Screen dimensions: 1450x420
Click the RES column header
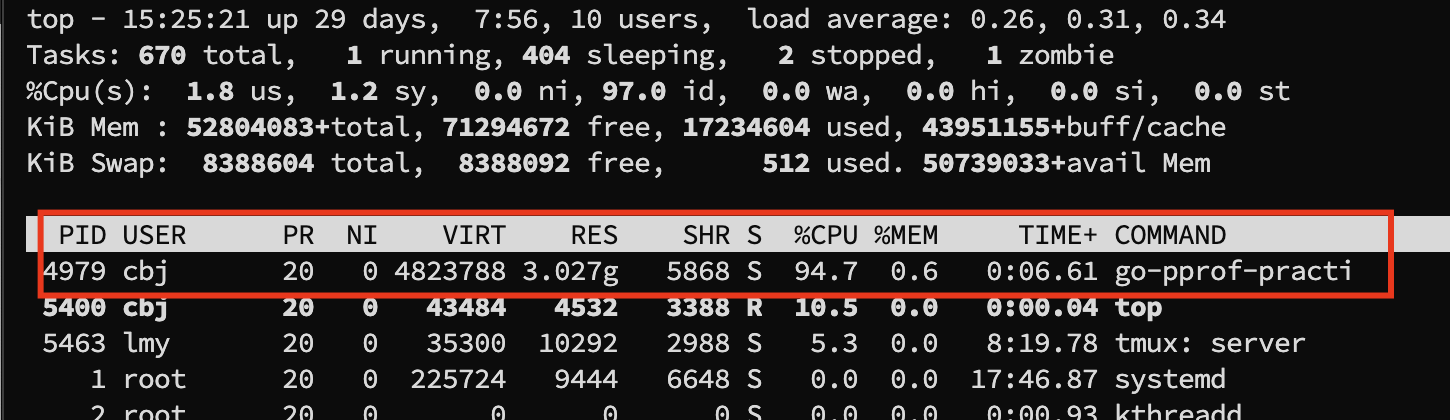594,235
